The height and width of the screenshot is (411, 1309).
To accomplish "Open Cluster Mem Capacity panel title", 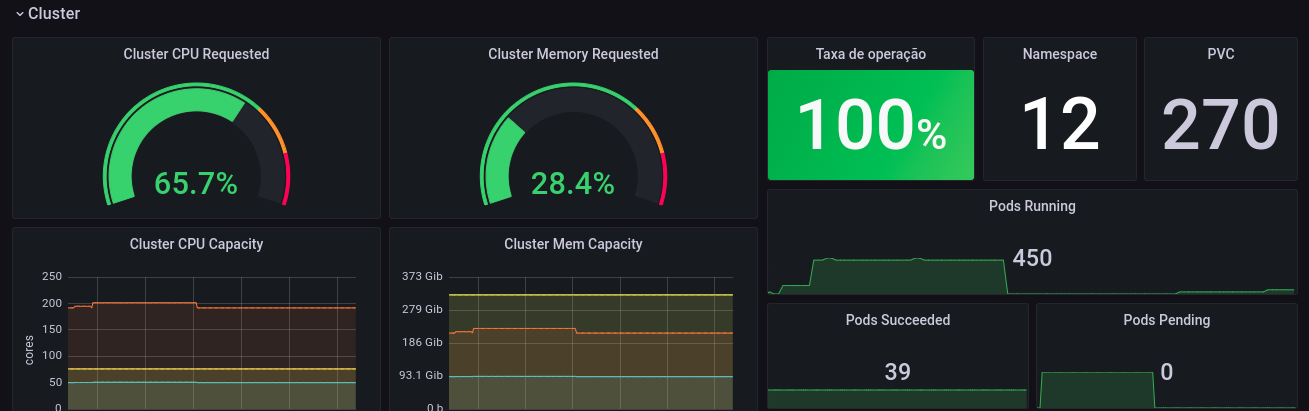I will coord(573,243).
